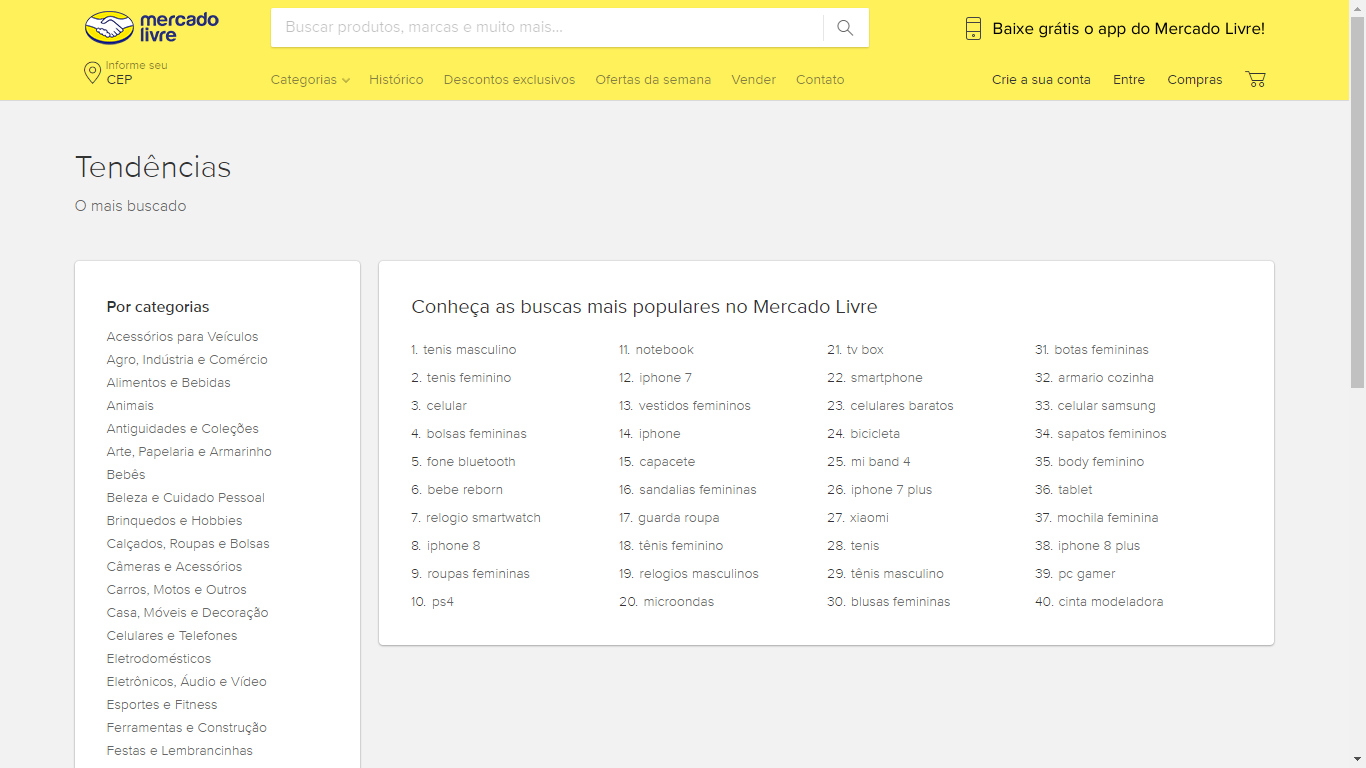The height and width of the screenshot is (768, 1366).
Task: Click the phone app download icon
Action: tap(973, 29)
